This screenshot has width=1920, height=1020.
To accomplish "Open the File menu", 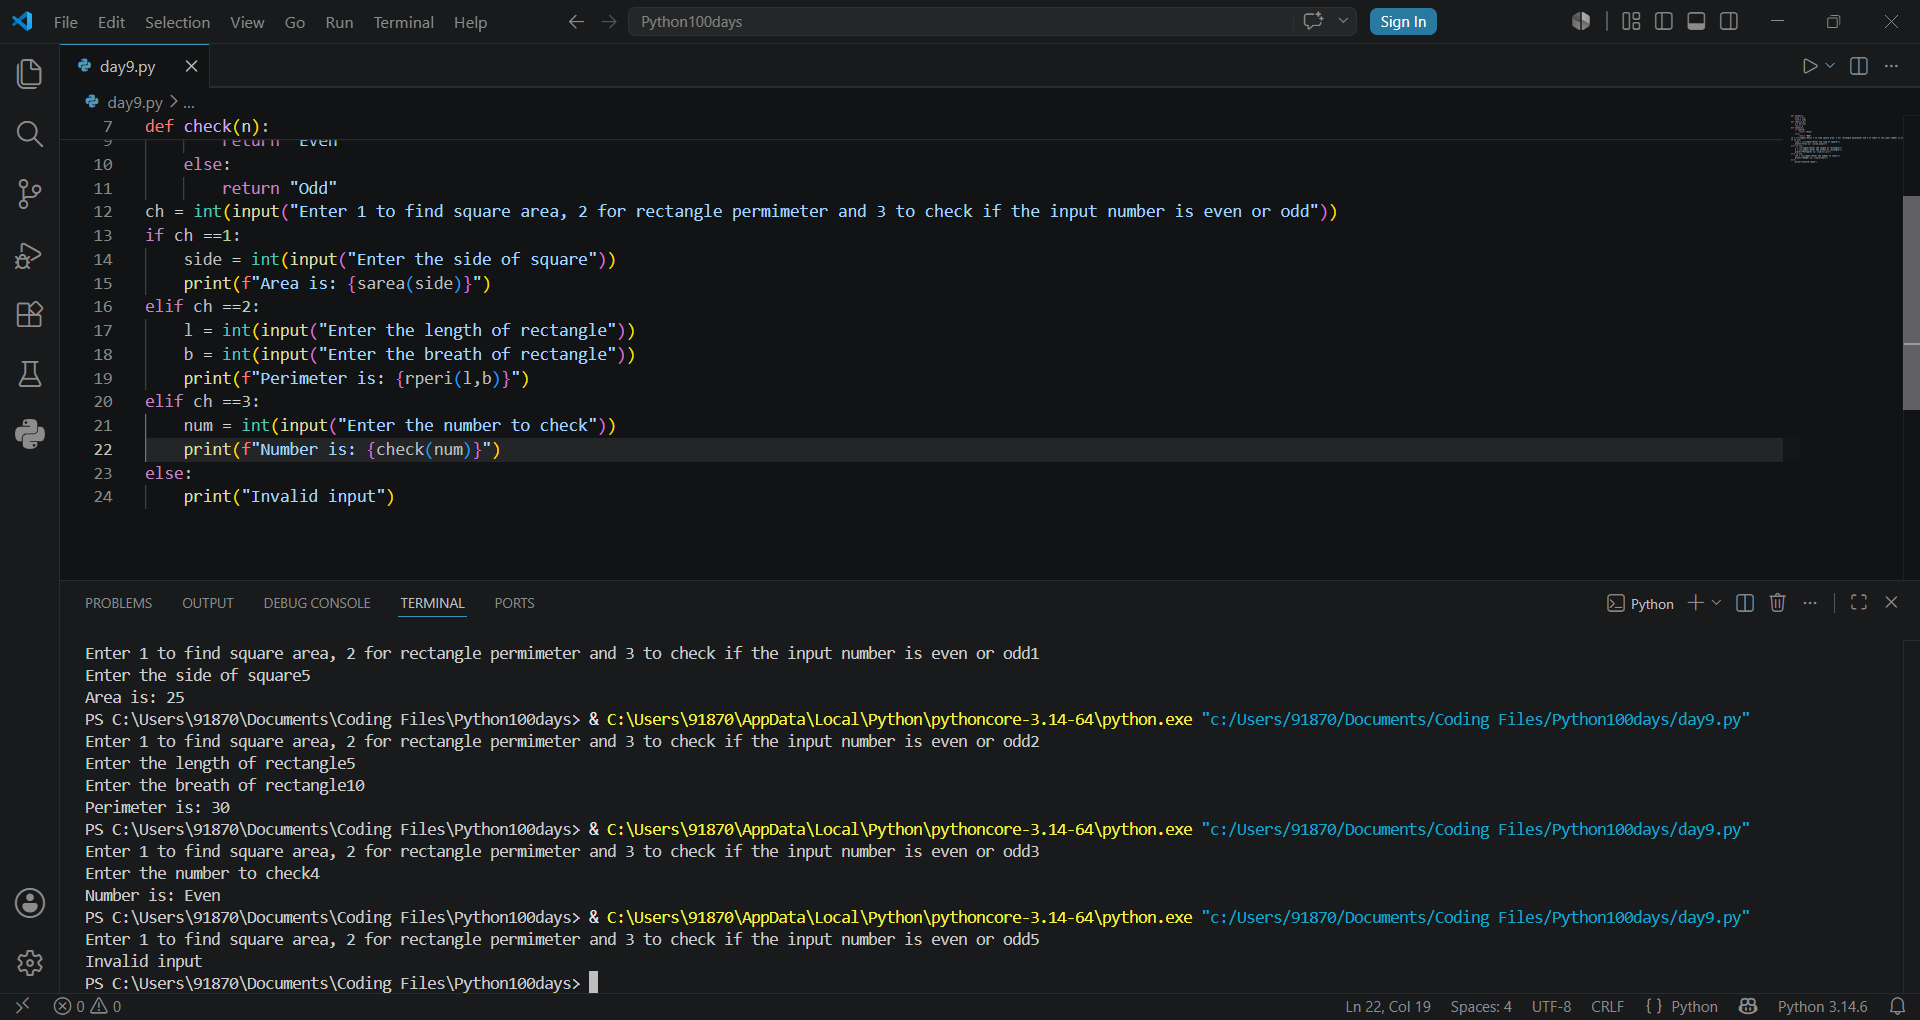I will pyautogui.click(x=66, y=22).
